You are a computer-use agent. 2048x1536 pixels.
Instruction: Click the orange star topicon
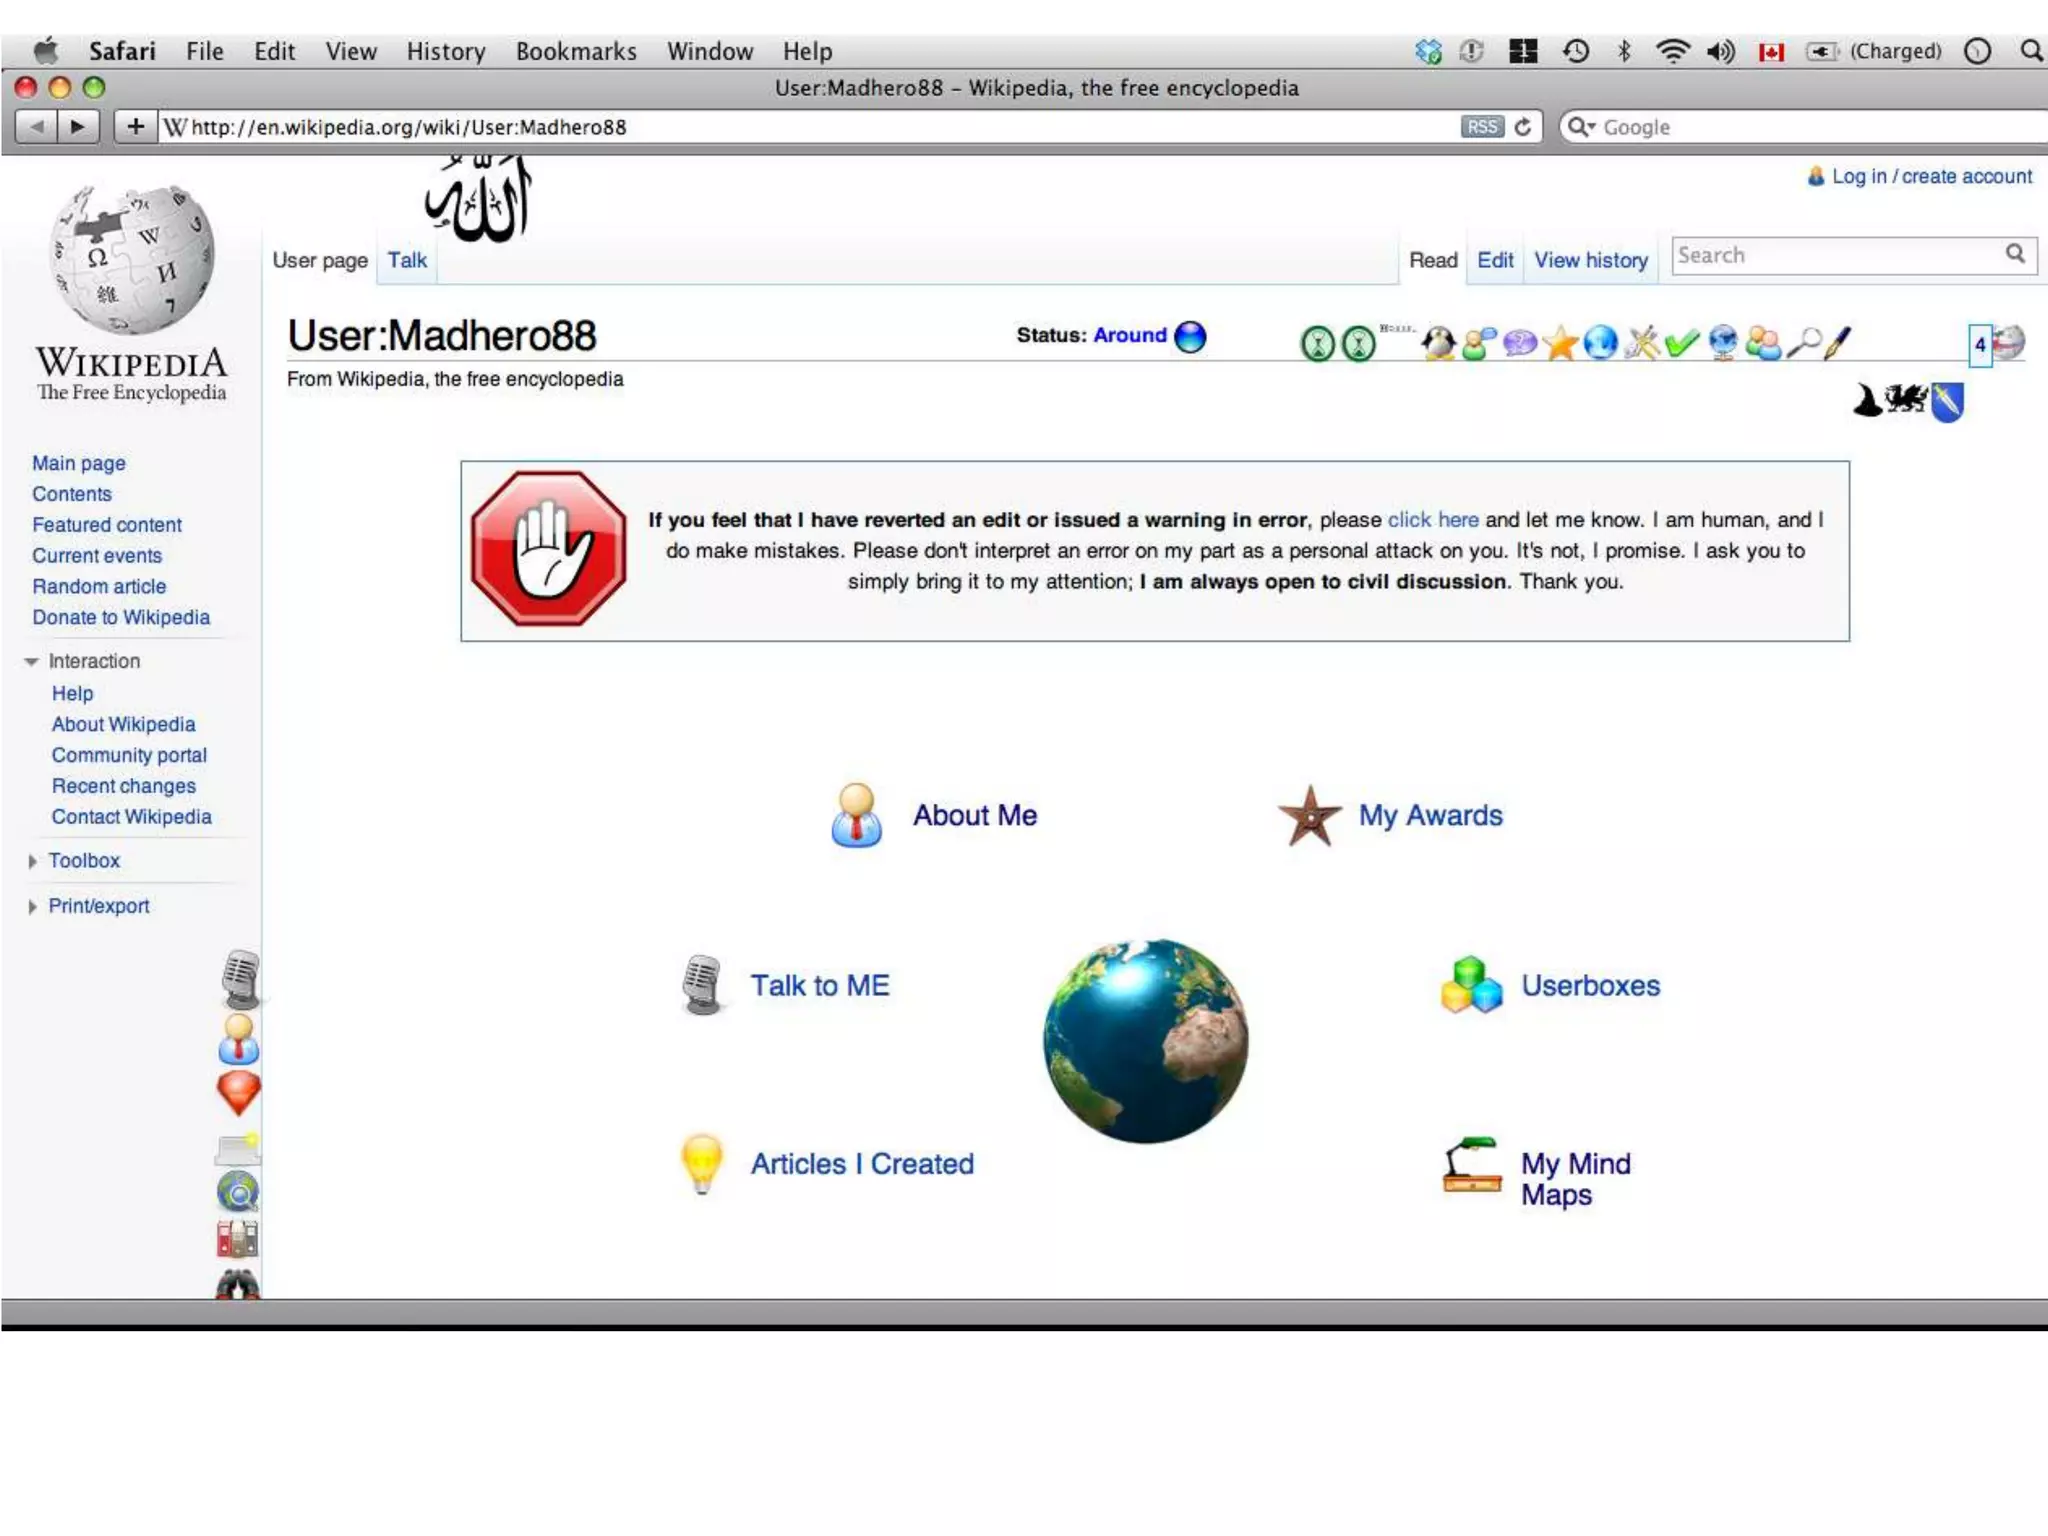coord(1560,343)
